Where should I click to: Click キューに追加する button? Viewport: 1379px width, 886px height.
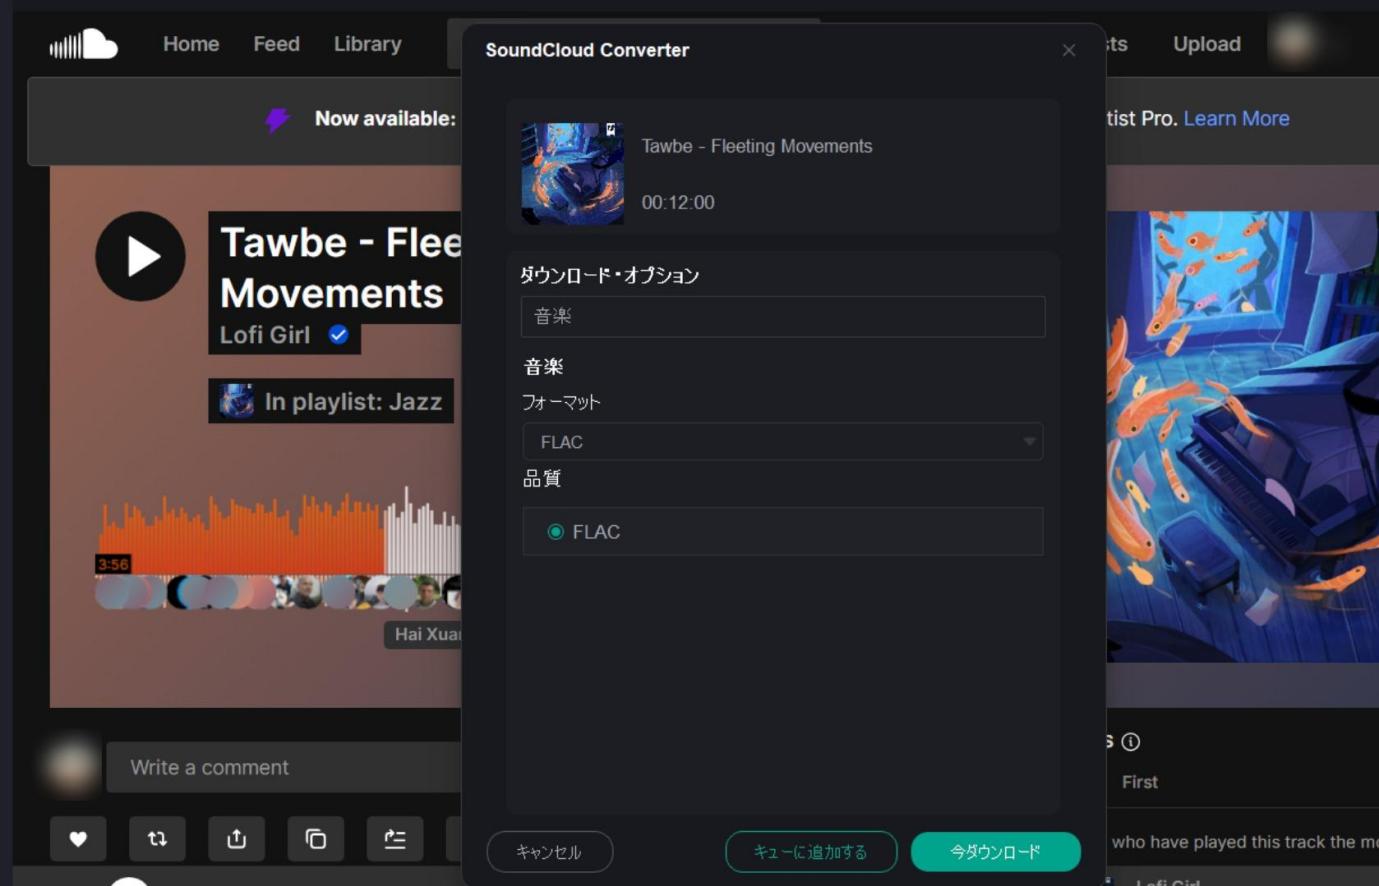pyautogui.click(x=811, y=852)
